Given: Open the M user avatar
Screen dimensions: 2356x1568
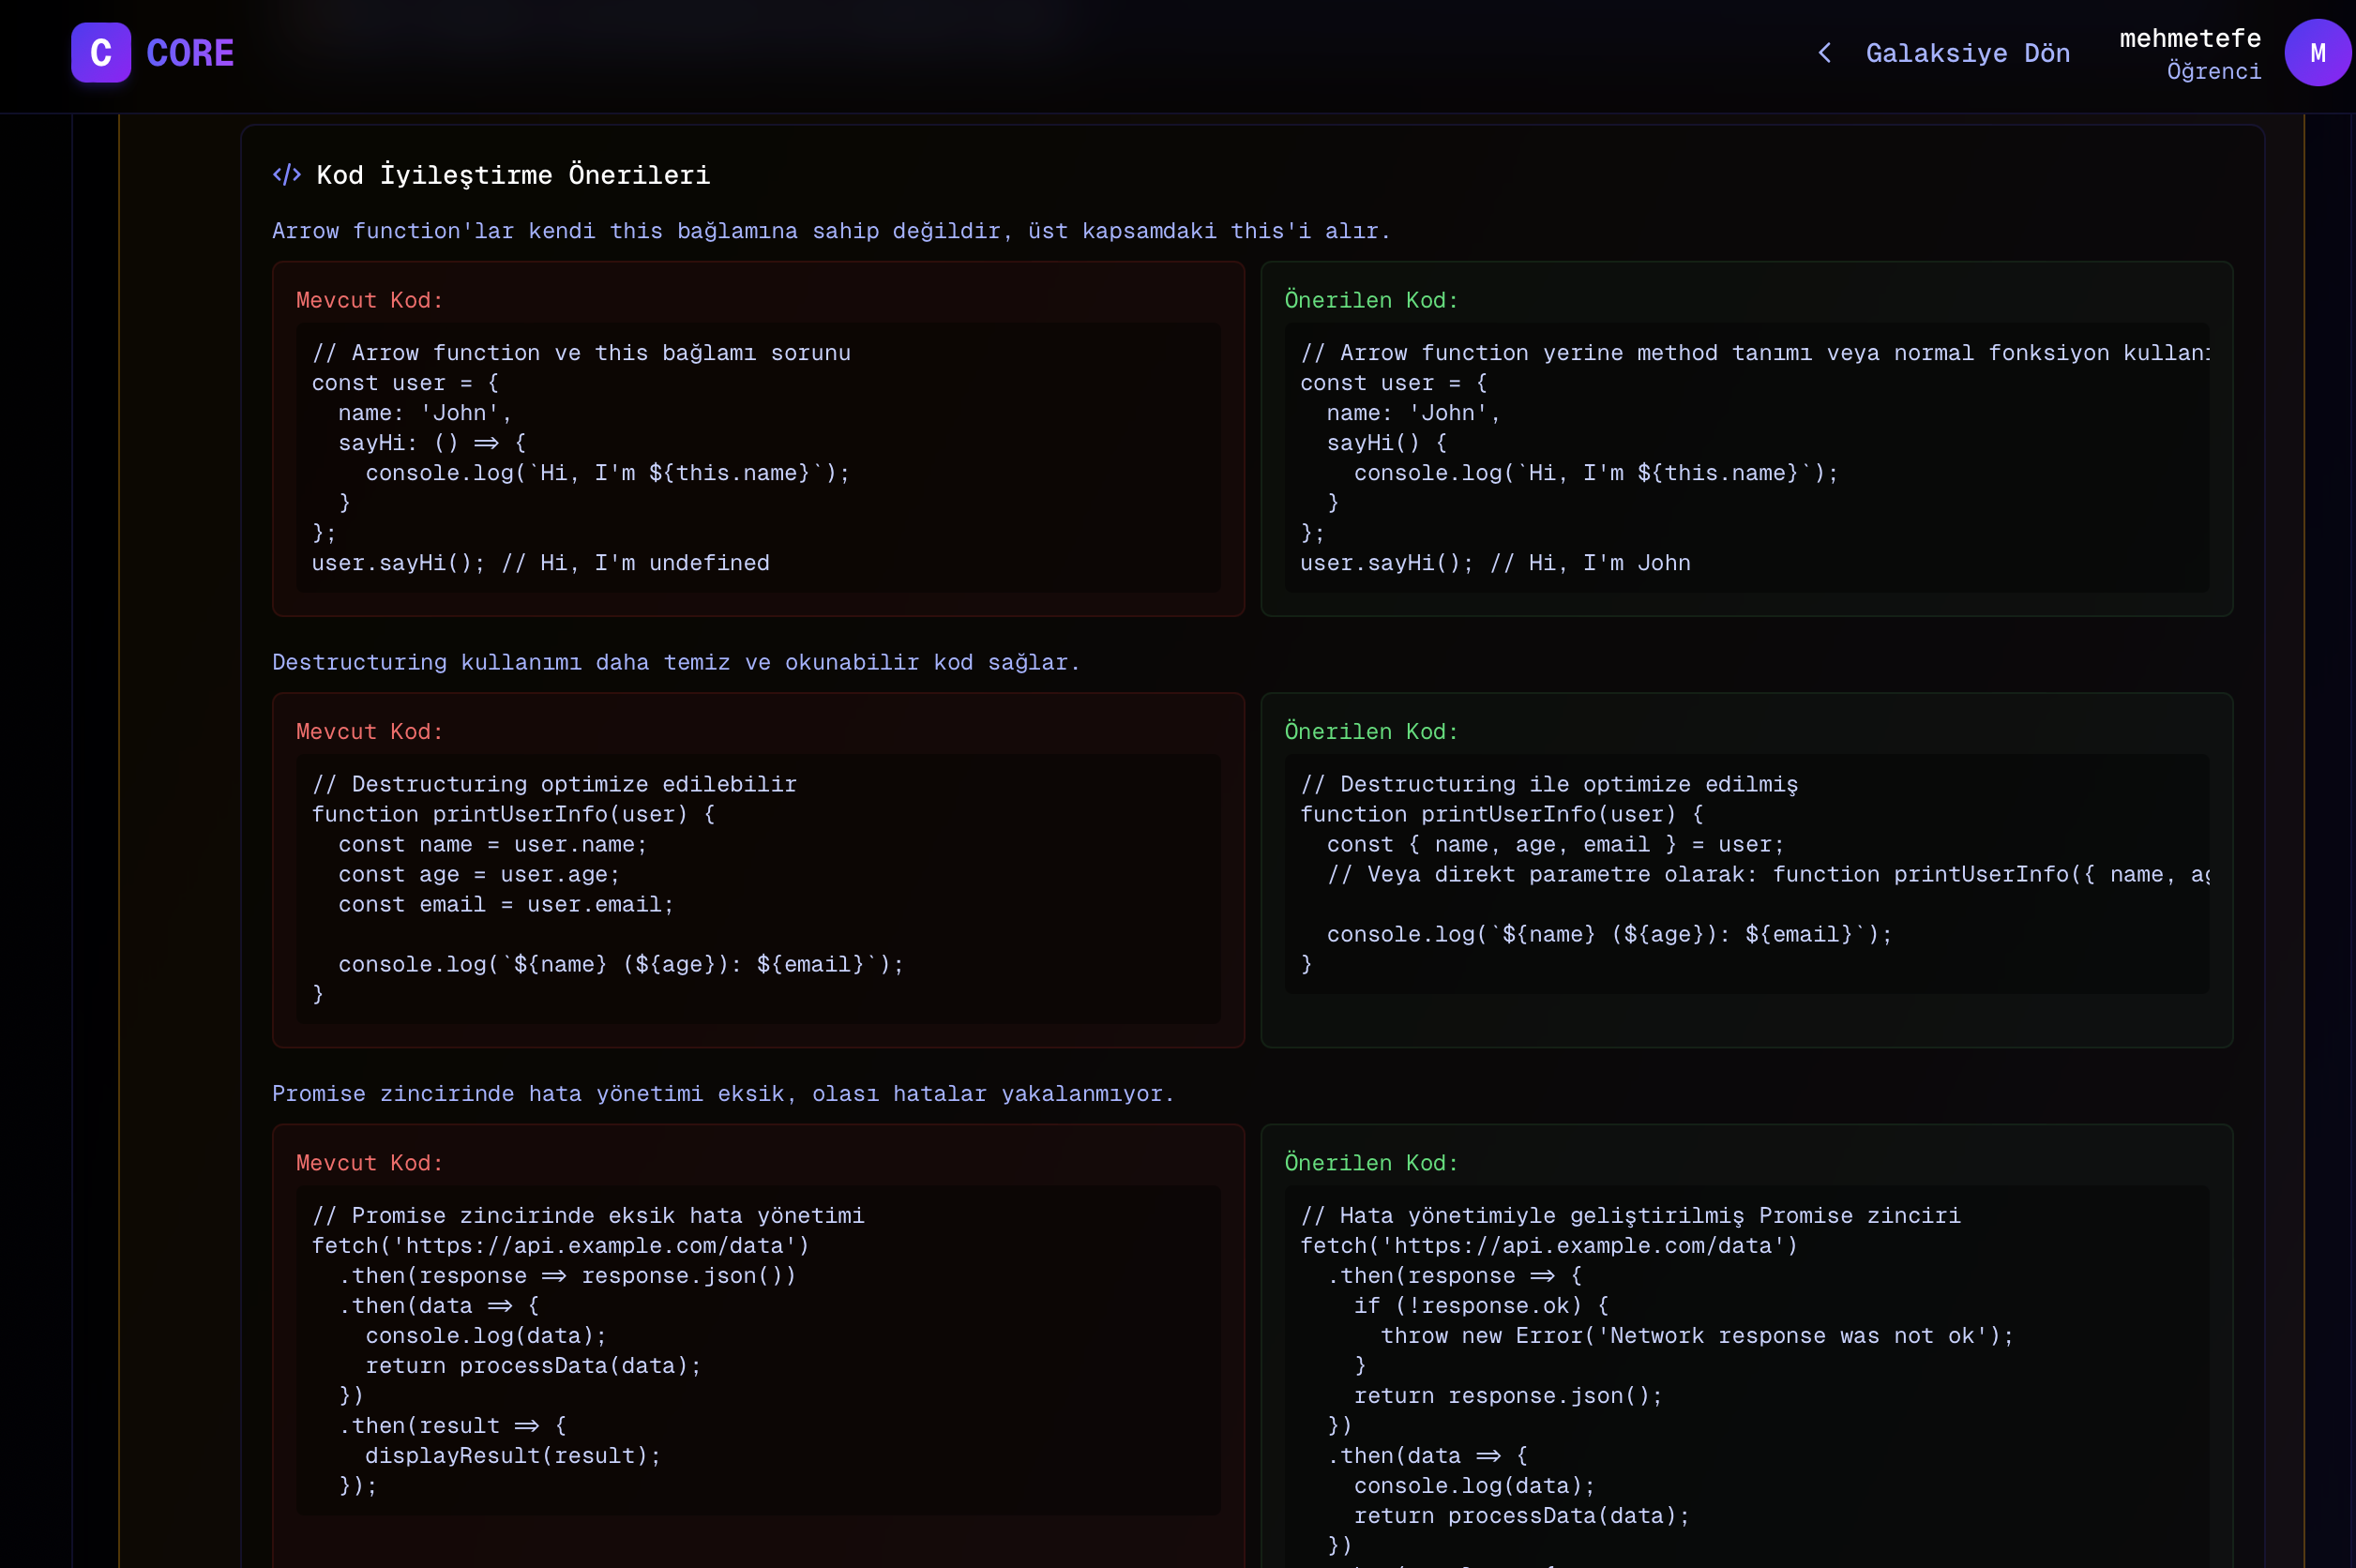Looking at the screenshot, I should [2317, 53].
